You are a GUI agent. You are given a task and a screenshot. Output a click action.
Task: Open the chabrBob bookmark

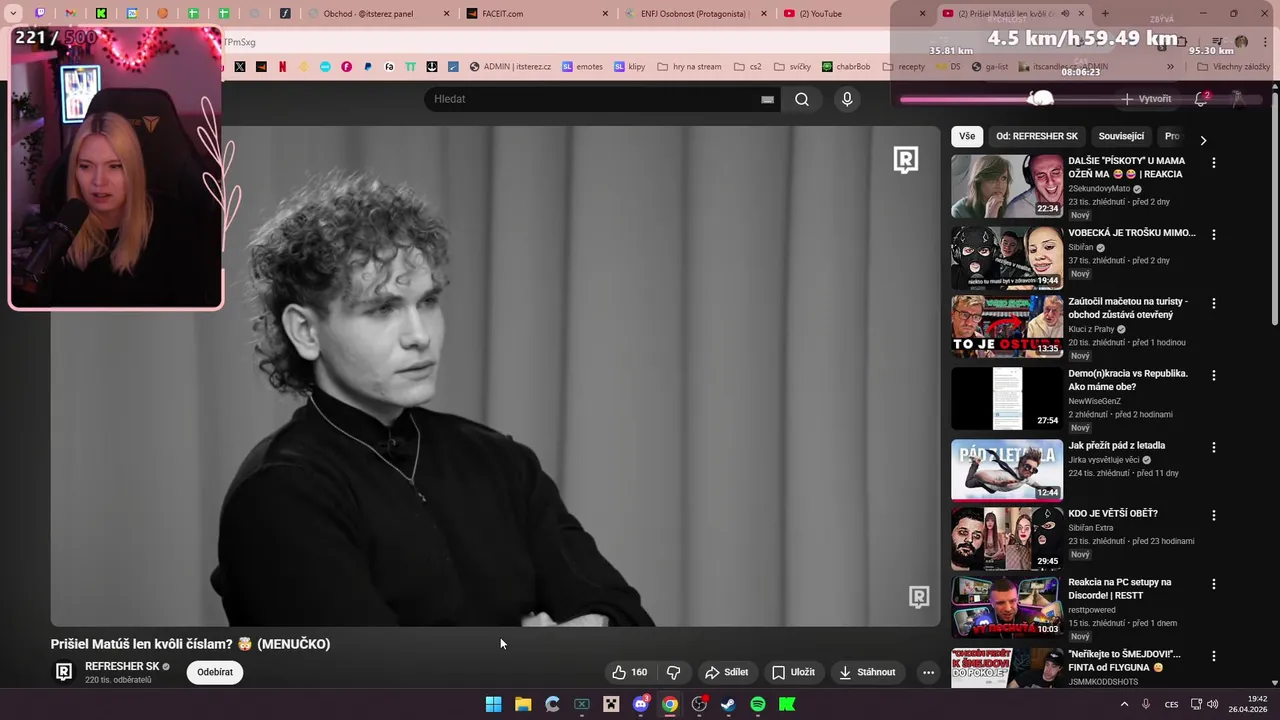click(x=846, y=67)
